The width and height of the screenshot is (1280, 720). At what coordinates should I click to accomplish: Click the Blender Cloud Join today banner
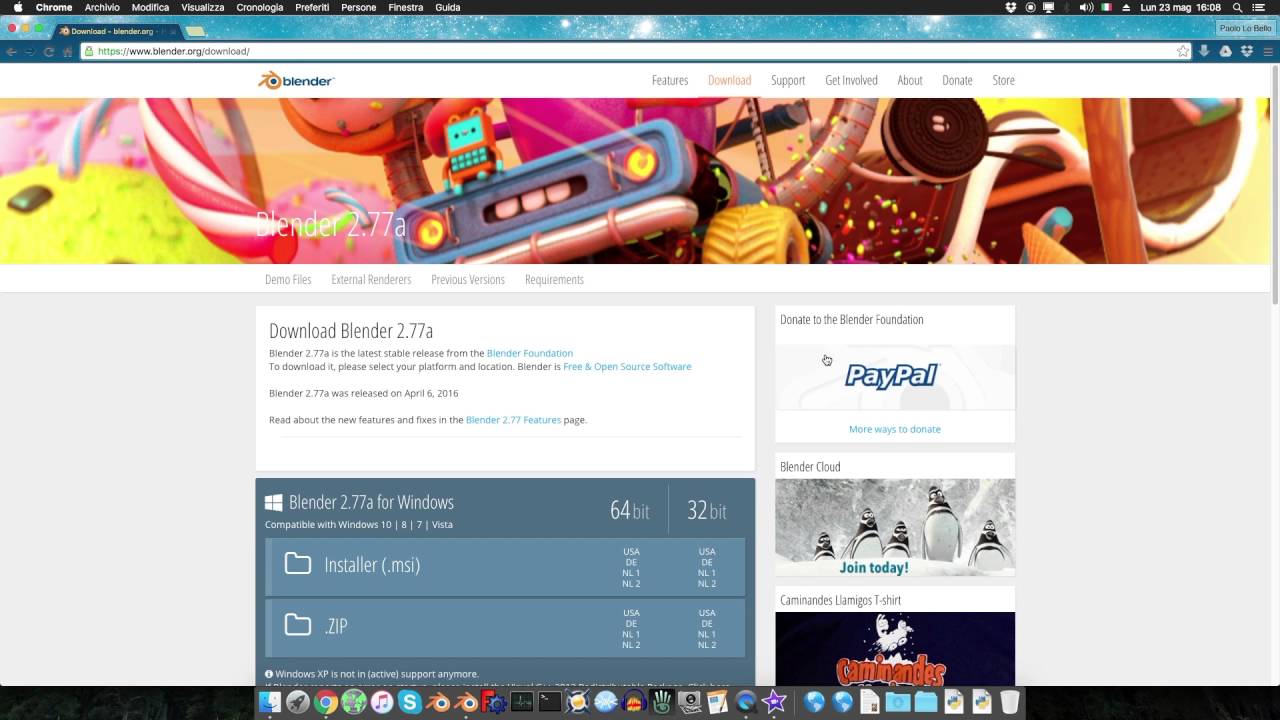coord(895,527)
